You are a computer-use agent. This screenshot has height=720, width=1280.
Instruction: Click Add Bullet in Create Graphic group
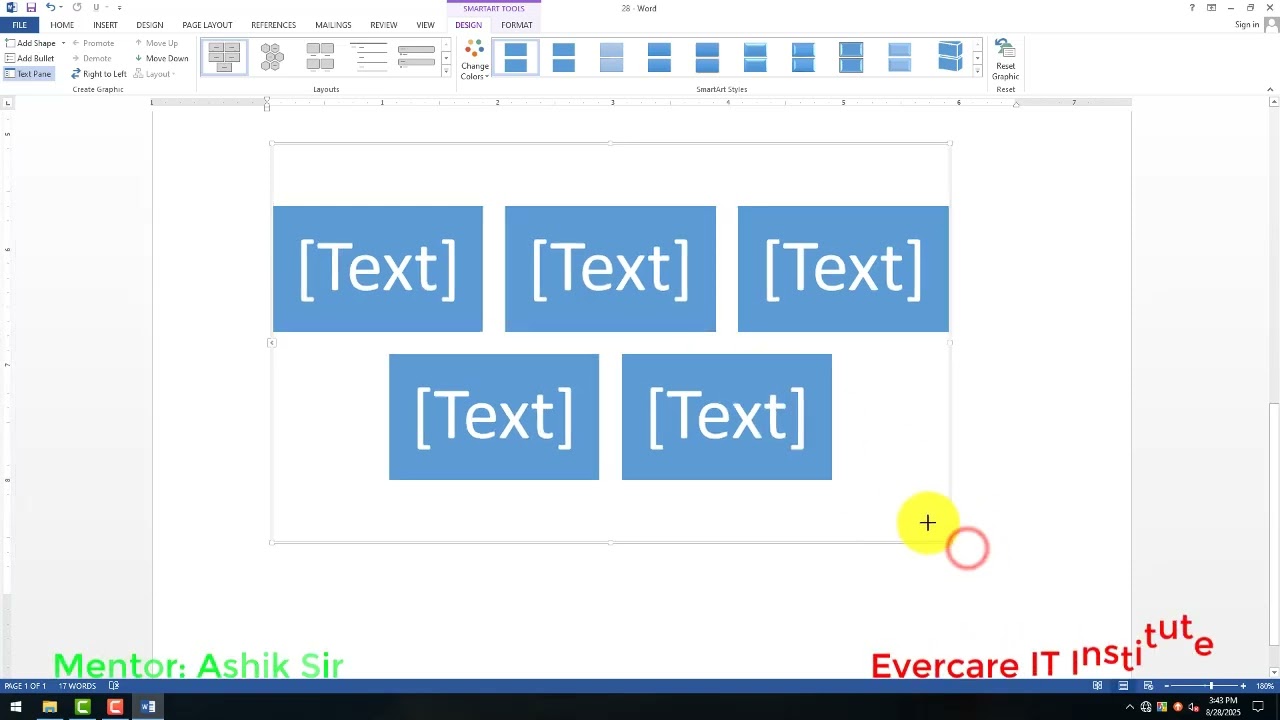point(30,58)
